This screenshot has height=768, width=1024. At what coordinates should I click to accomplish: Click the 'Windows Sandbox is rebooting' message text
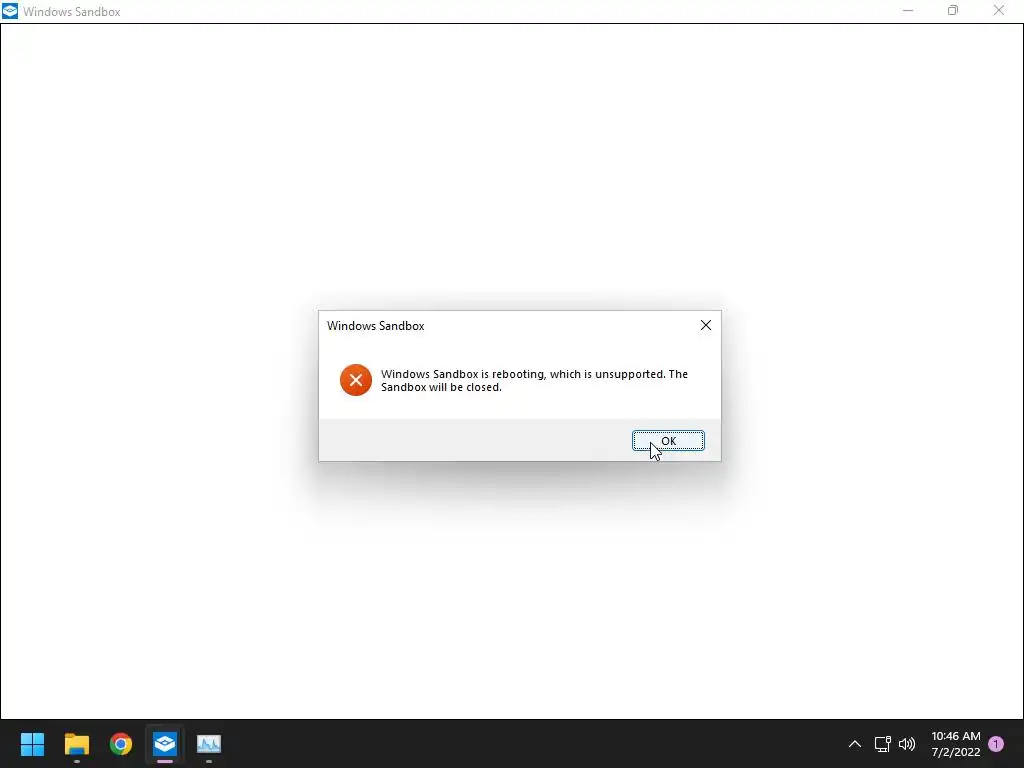[x=534, y=380]
